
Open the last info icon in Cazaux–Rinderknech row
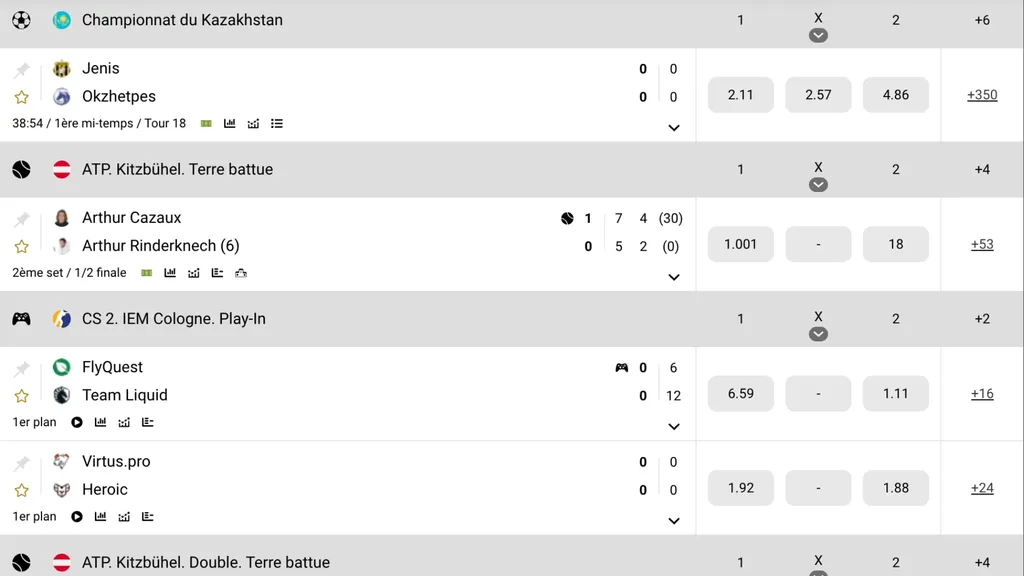(x=241, y=272)
